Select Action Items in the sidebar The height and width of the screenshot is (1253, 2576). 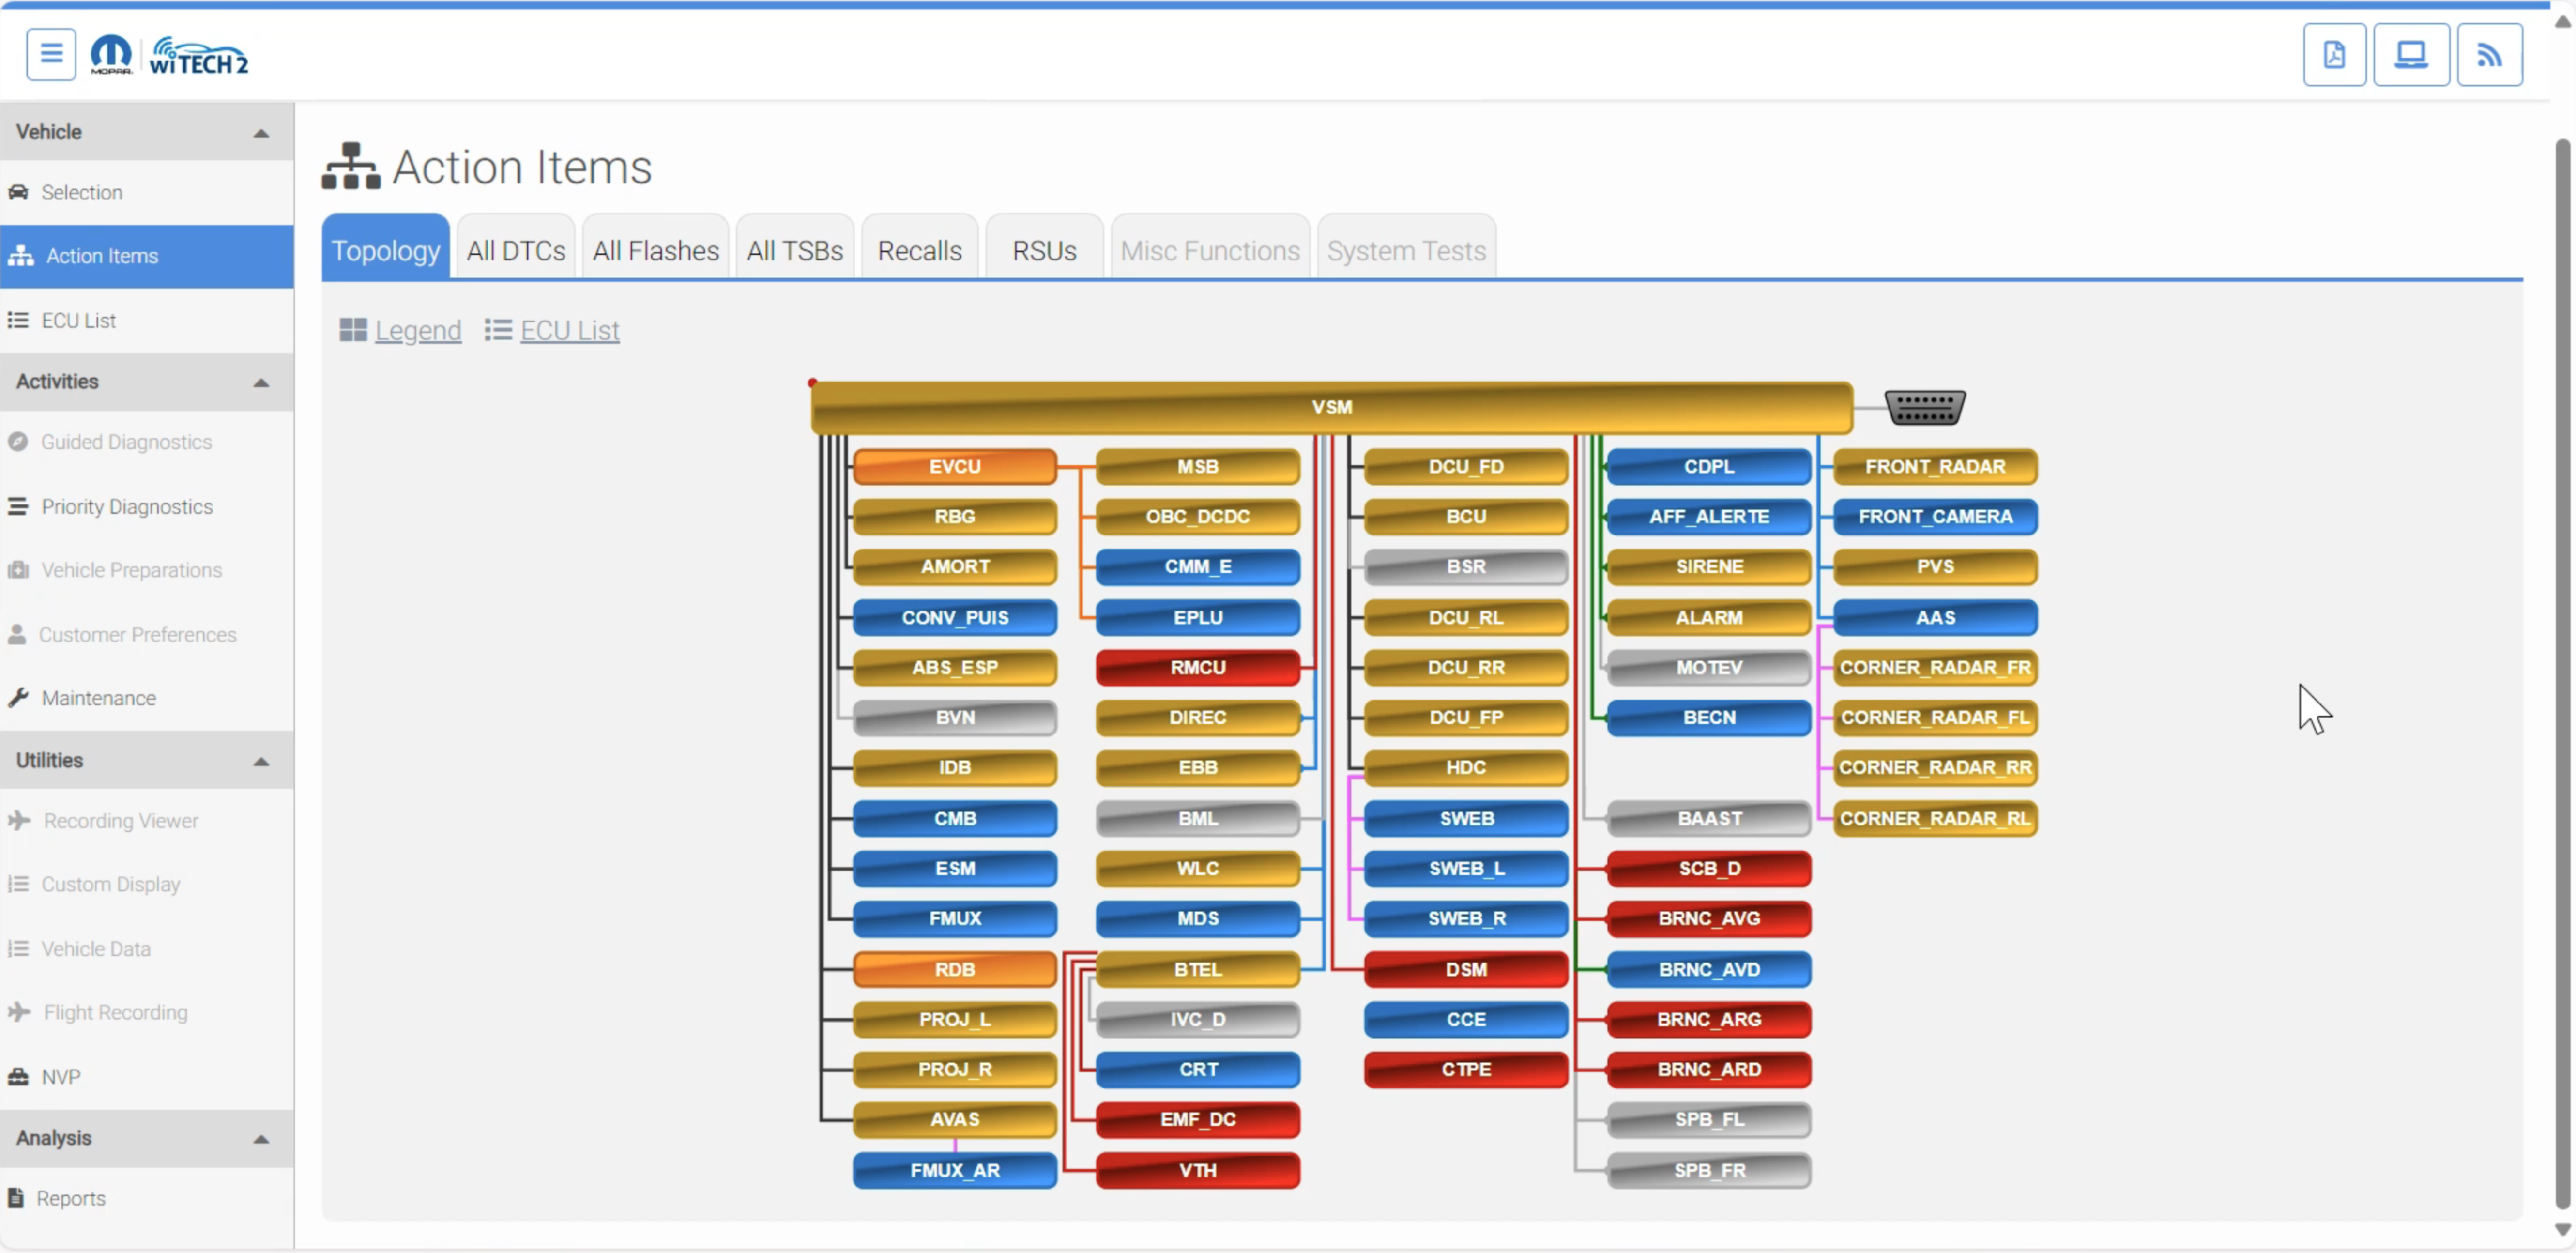tap(147, 256)
